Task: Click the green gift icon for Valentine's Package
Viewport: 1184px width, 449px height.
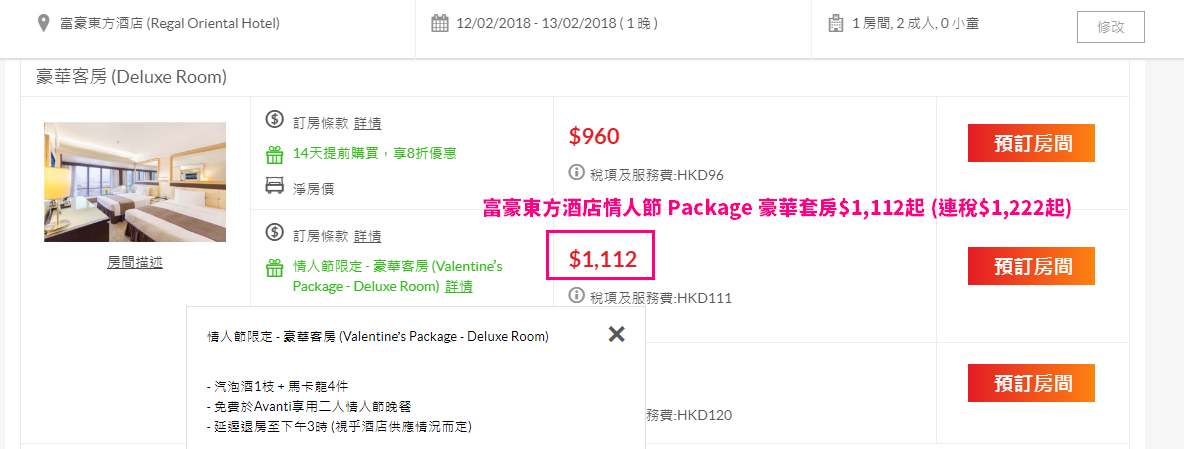Action: tap(275, 268)
